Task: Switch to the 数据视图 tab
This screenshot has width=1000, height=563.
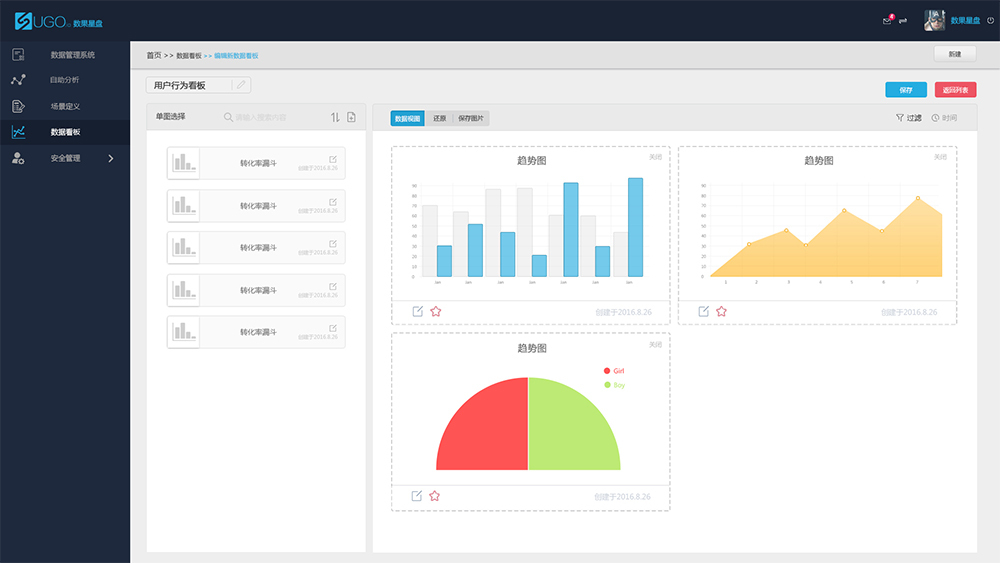Action: (408, 118)
